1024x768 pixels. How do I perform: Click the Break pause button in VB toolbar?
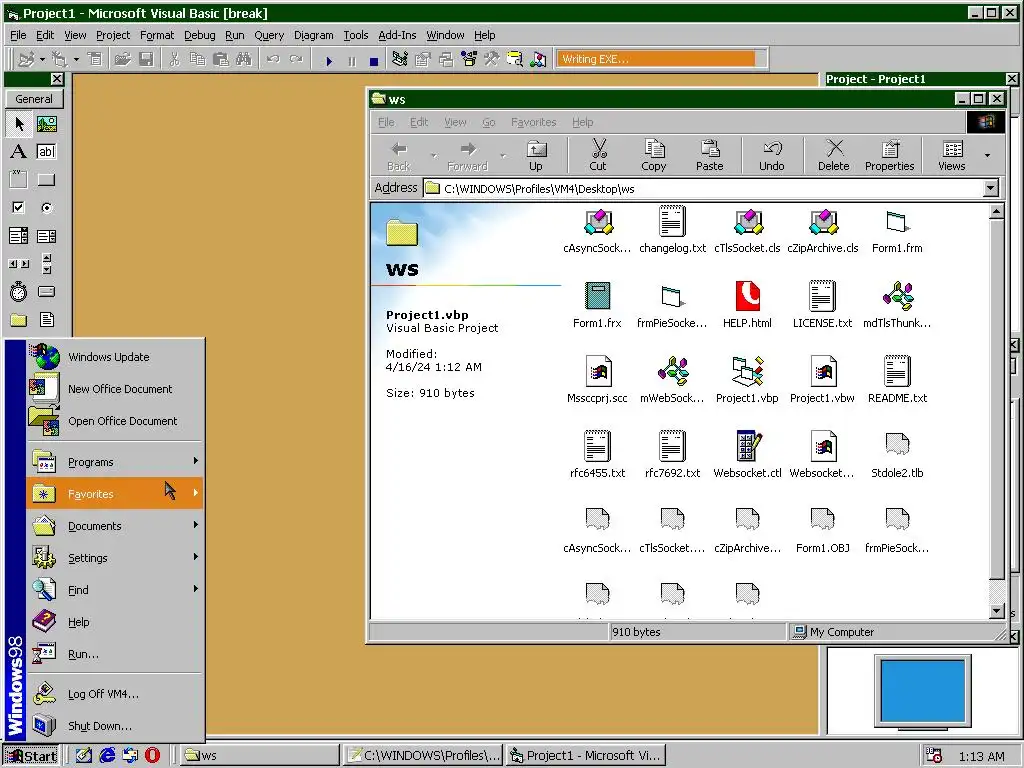[352, 60]
